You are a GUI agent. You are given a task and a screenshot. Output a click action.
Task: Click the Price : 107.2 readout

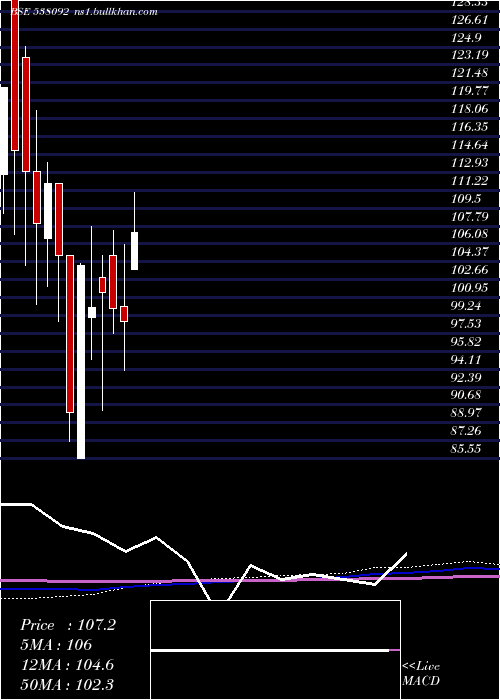click(x=68, y=625)
